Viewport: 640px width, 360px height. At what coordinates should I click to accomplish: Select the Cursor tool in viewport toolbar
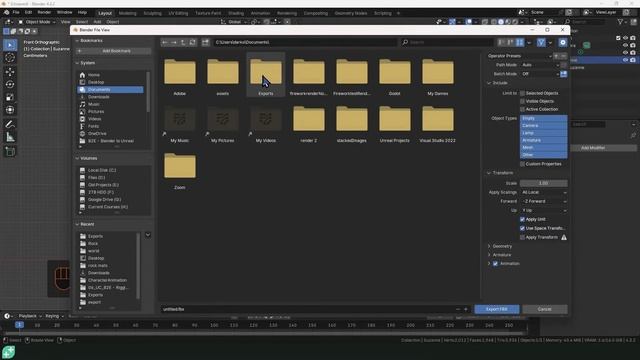click(x=10, y=58)
